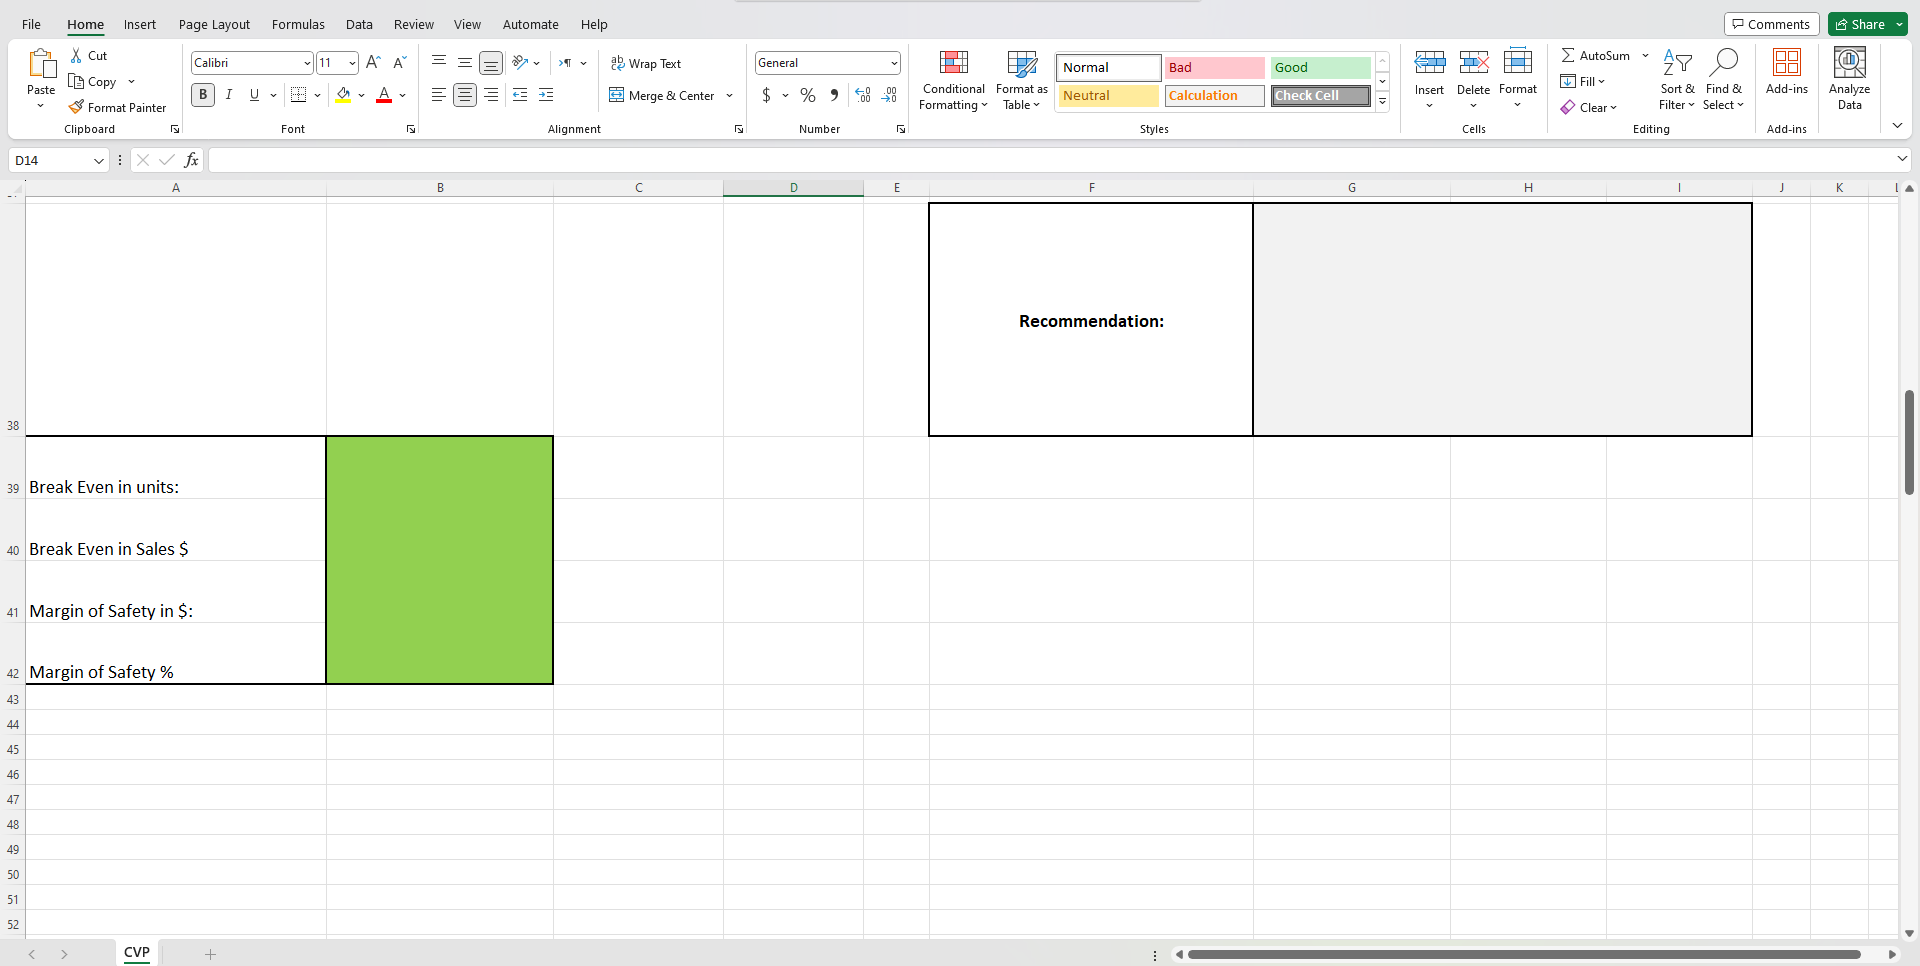The width and height of the screenshot is (1920, 966).
Task: Open Find & Select tool
Action: [x=1723, y=80]
